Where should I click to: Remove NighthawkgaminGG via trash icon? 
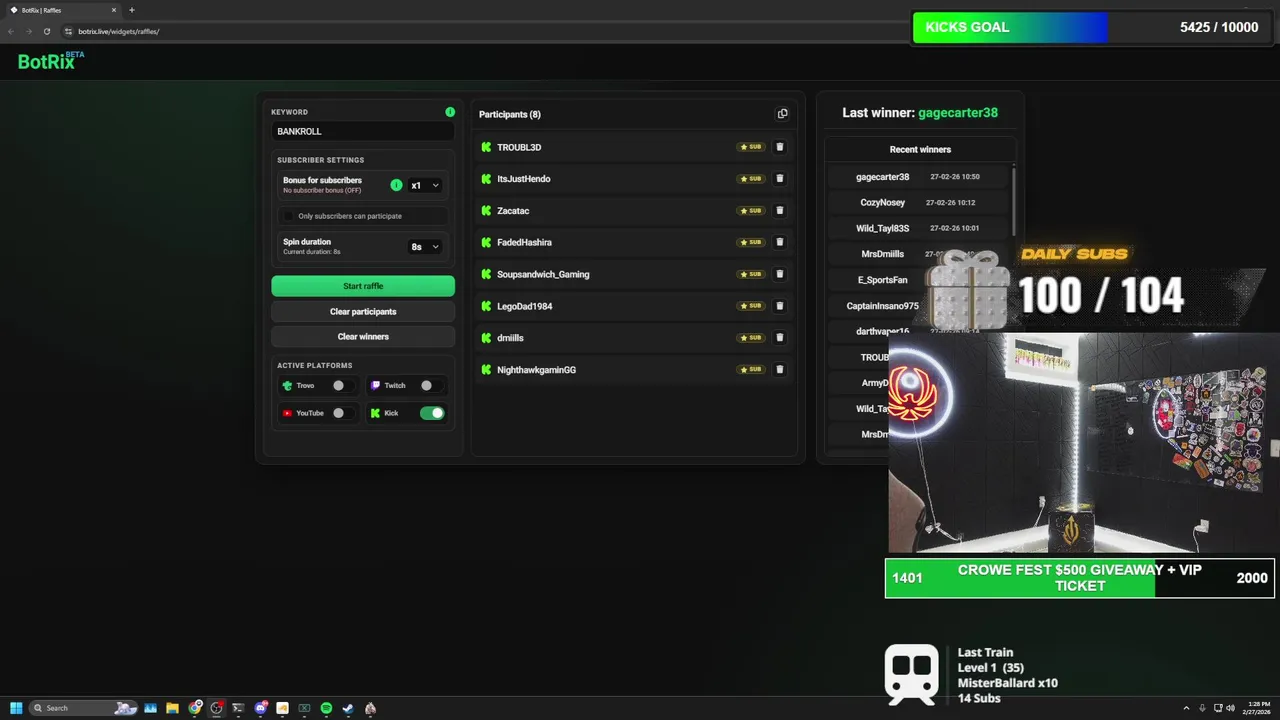click(780, 370)
